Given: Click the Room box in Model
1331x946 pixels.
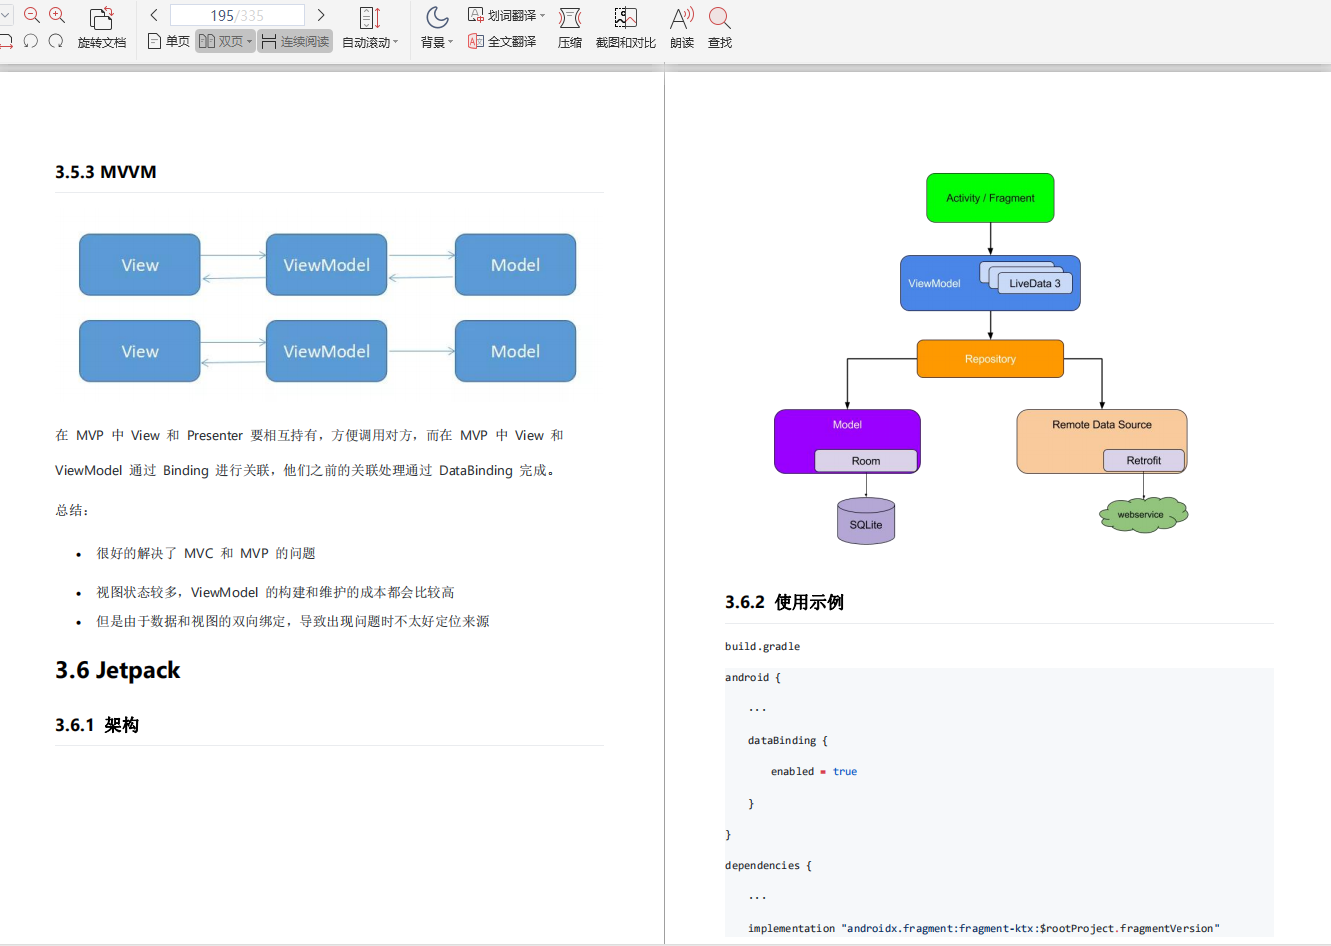Looking at the screenshot, I should [x=866, y=461].
